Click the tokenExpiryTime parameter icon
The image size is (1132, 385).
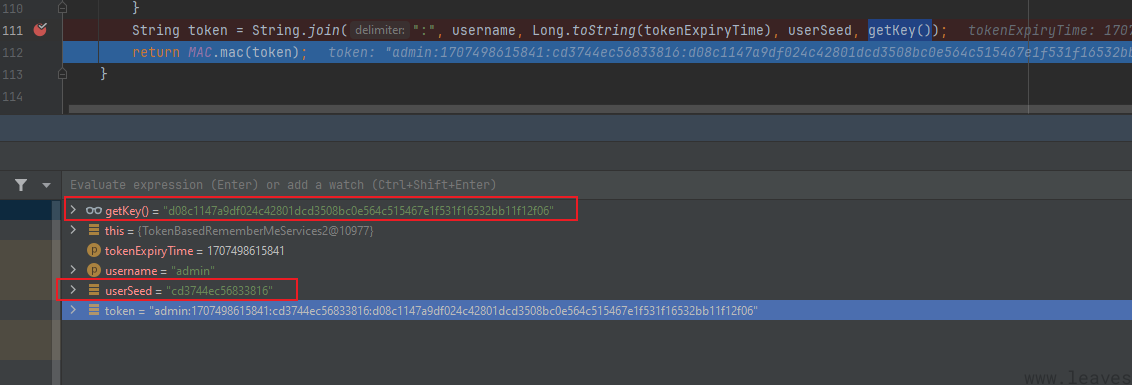pyautogui.click(x=93, y=251)
